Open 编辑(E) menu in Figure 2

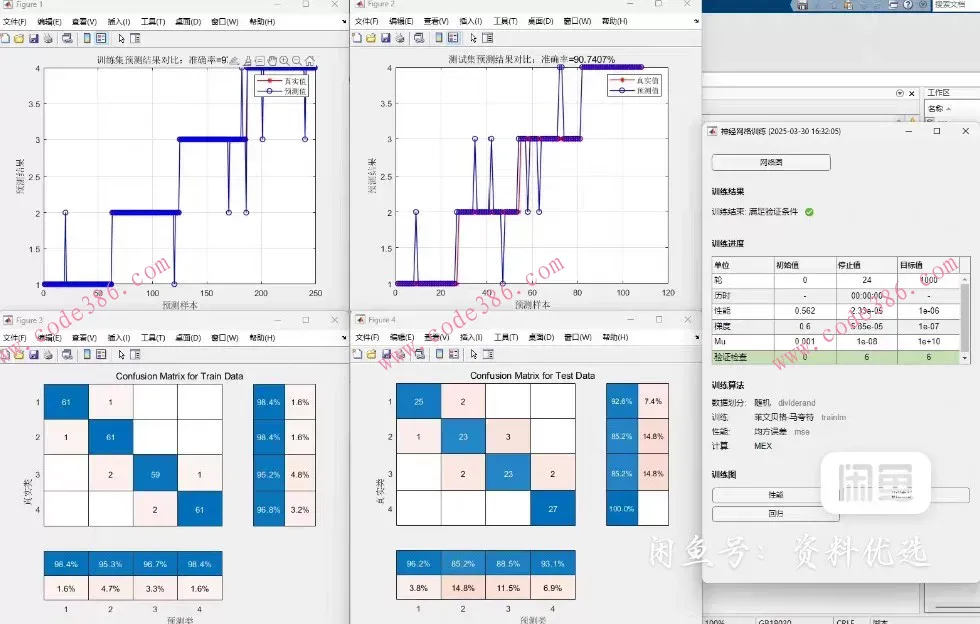[401, 21]
